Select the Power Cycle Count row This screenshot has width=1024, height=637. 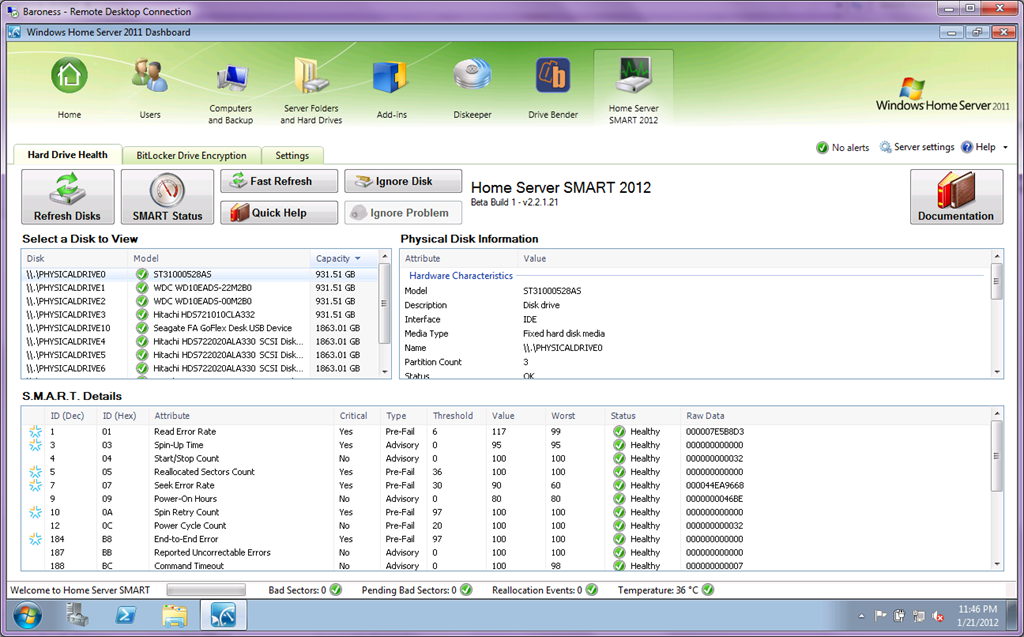[506, 525]
